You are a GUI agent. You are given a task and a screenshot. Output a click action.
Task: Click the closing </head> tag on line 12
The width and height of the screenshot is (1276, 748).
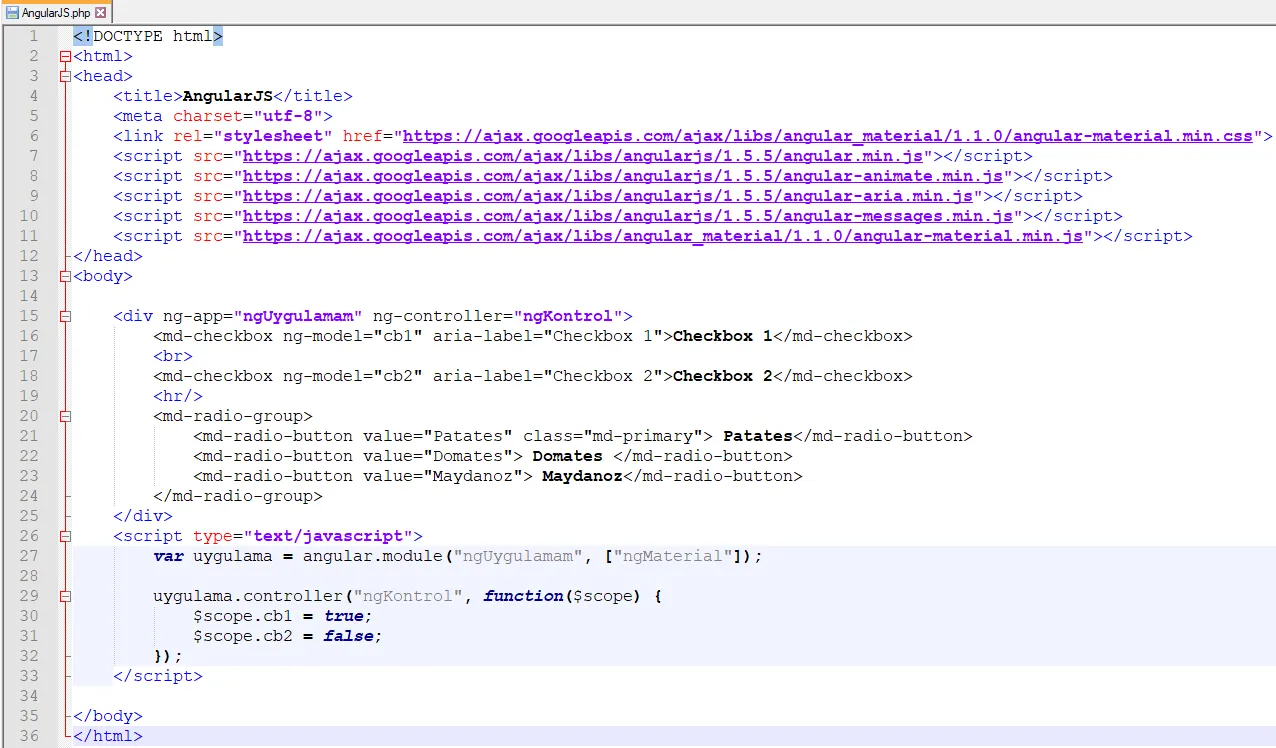[108, 256]
